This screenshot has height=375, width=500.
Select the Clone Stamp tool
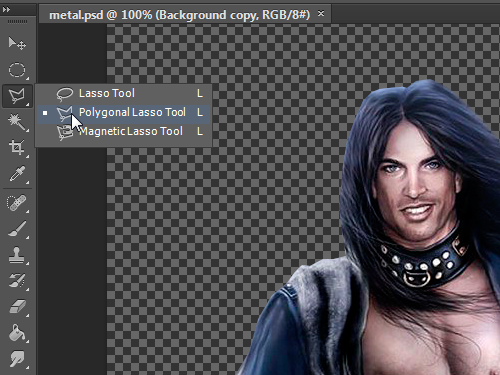point(17,255)
